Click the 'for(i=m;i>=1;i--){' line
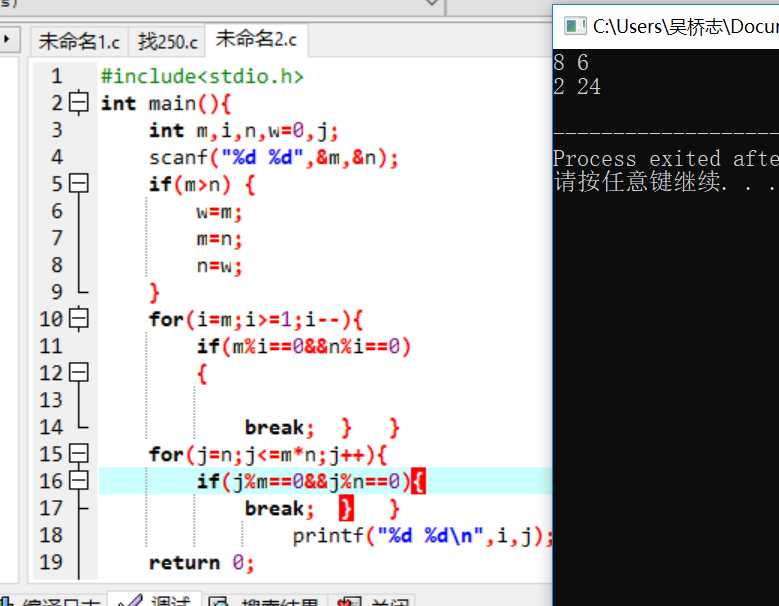This screenshot has width=779, height=606. [x=256, y=319]
